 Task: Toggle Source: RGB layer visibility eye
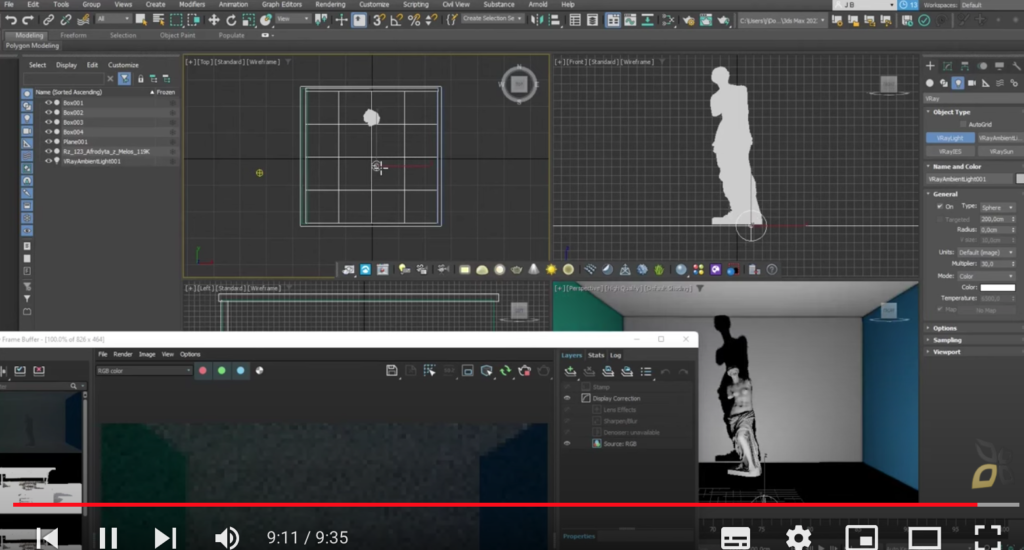pos(567,444)
